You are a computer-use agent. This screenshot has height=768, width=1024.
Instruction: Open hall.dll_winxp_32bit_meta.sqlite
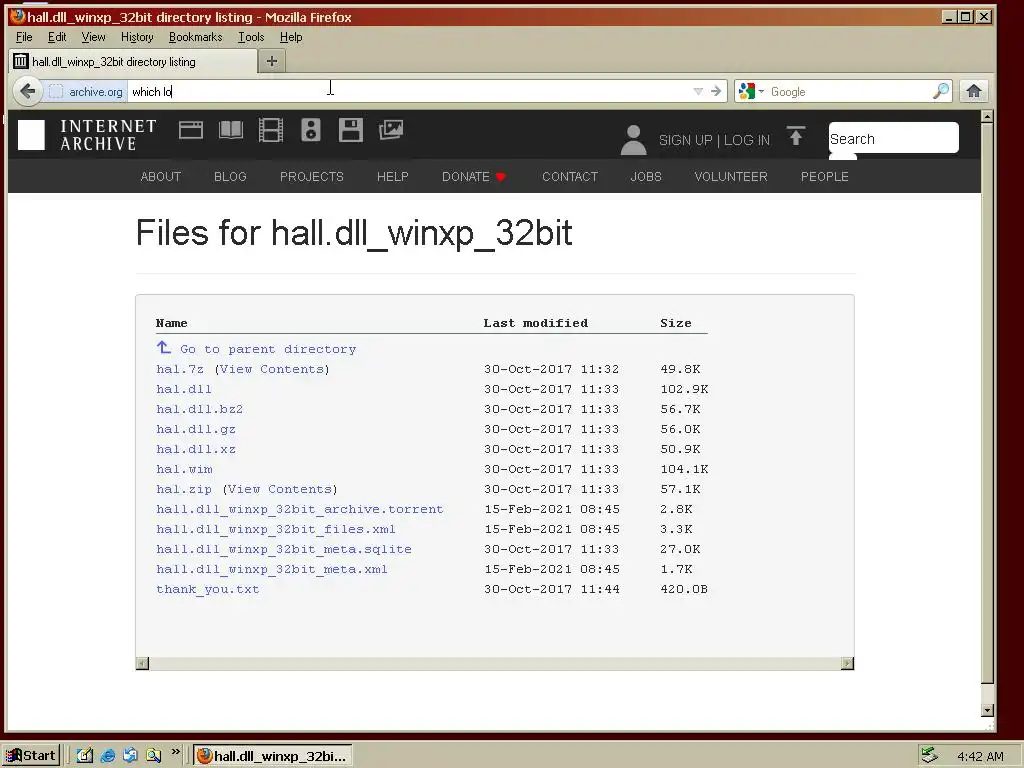click(283, 549)
